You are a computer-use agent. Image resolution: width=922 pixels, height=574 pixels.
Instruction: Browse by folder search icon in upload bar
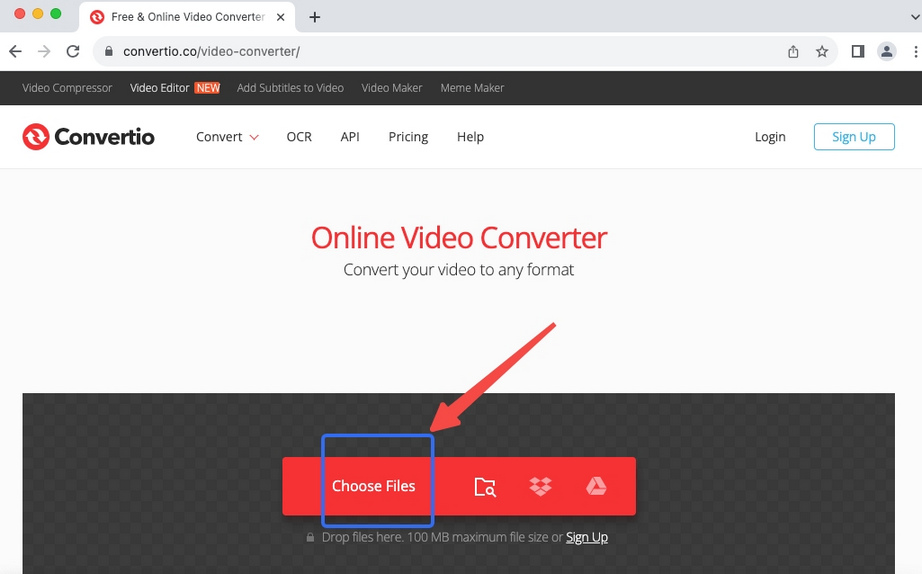click(x=485, y=486)
